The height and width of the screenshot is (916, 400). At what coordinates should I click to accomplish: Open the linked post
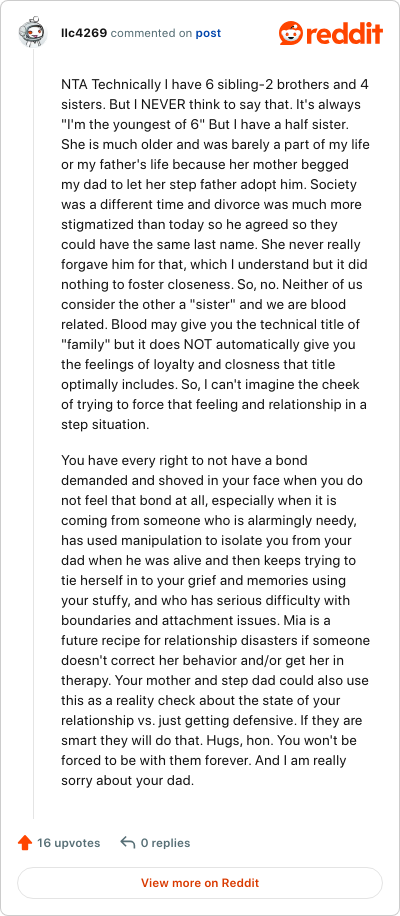(208, 33)
